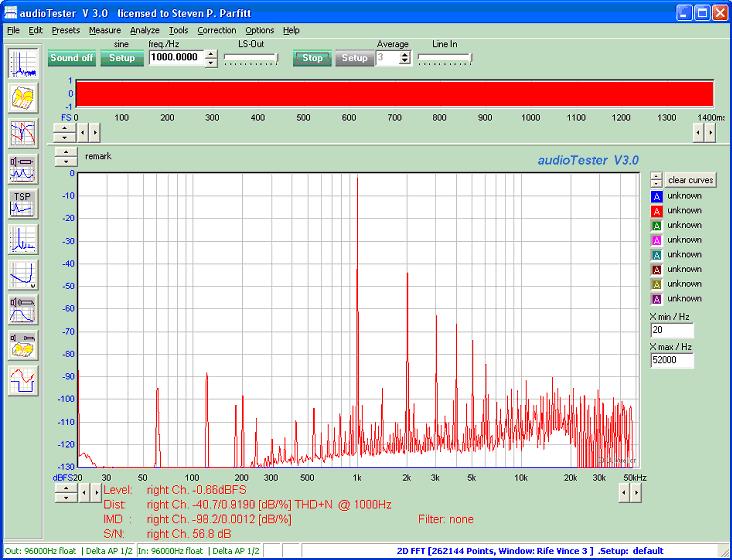
Task: Click the right arrow beside dBFS spinner
Action: (96, 493)
